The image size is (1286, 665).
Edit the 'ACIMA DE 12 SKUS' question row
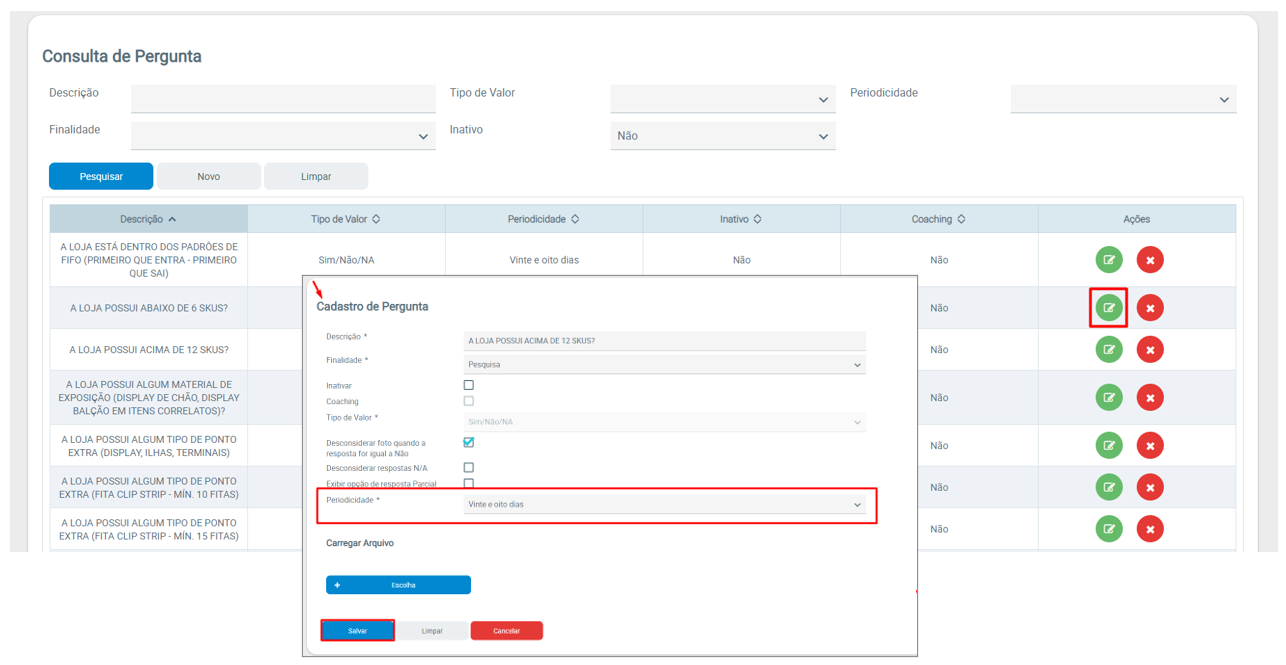pos(1108,350)
